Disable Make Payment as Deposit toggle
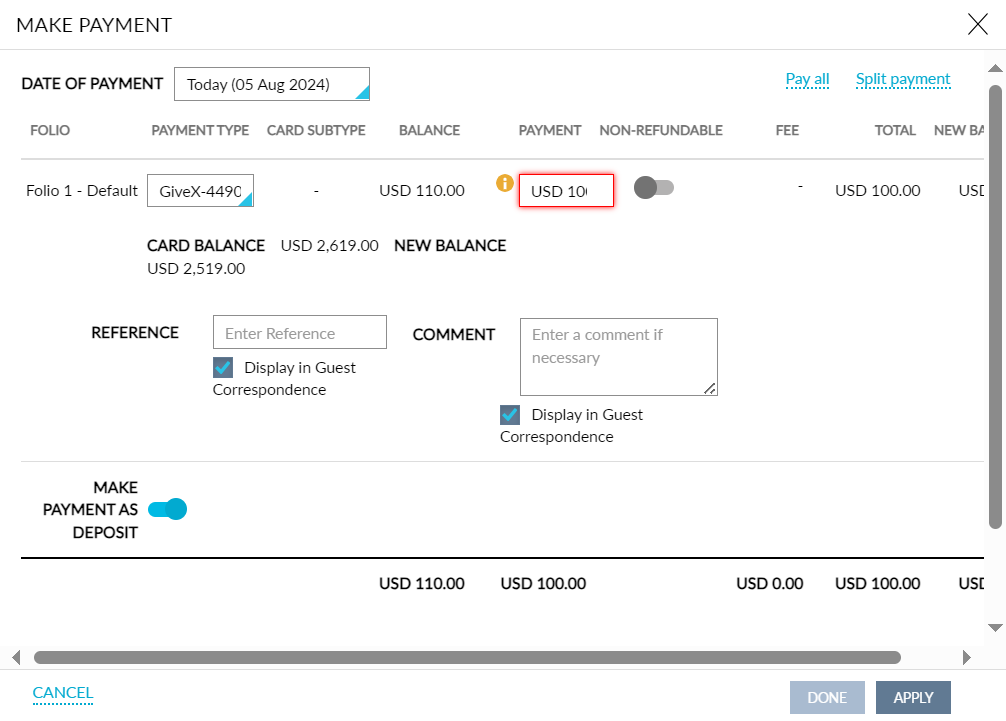 pyautogui.click(x=167, y=510)
